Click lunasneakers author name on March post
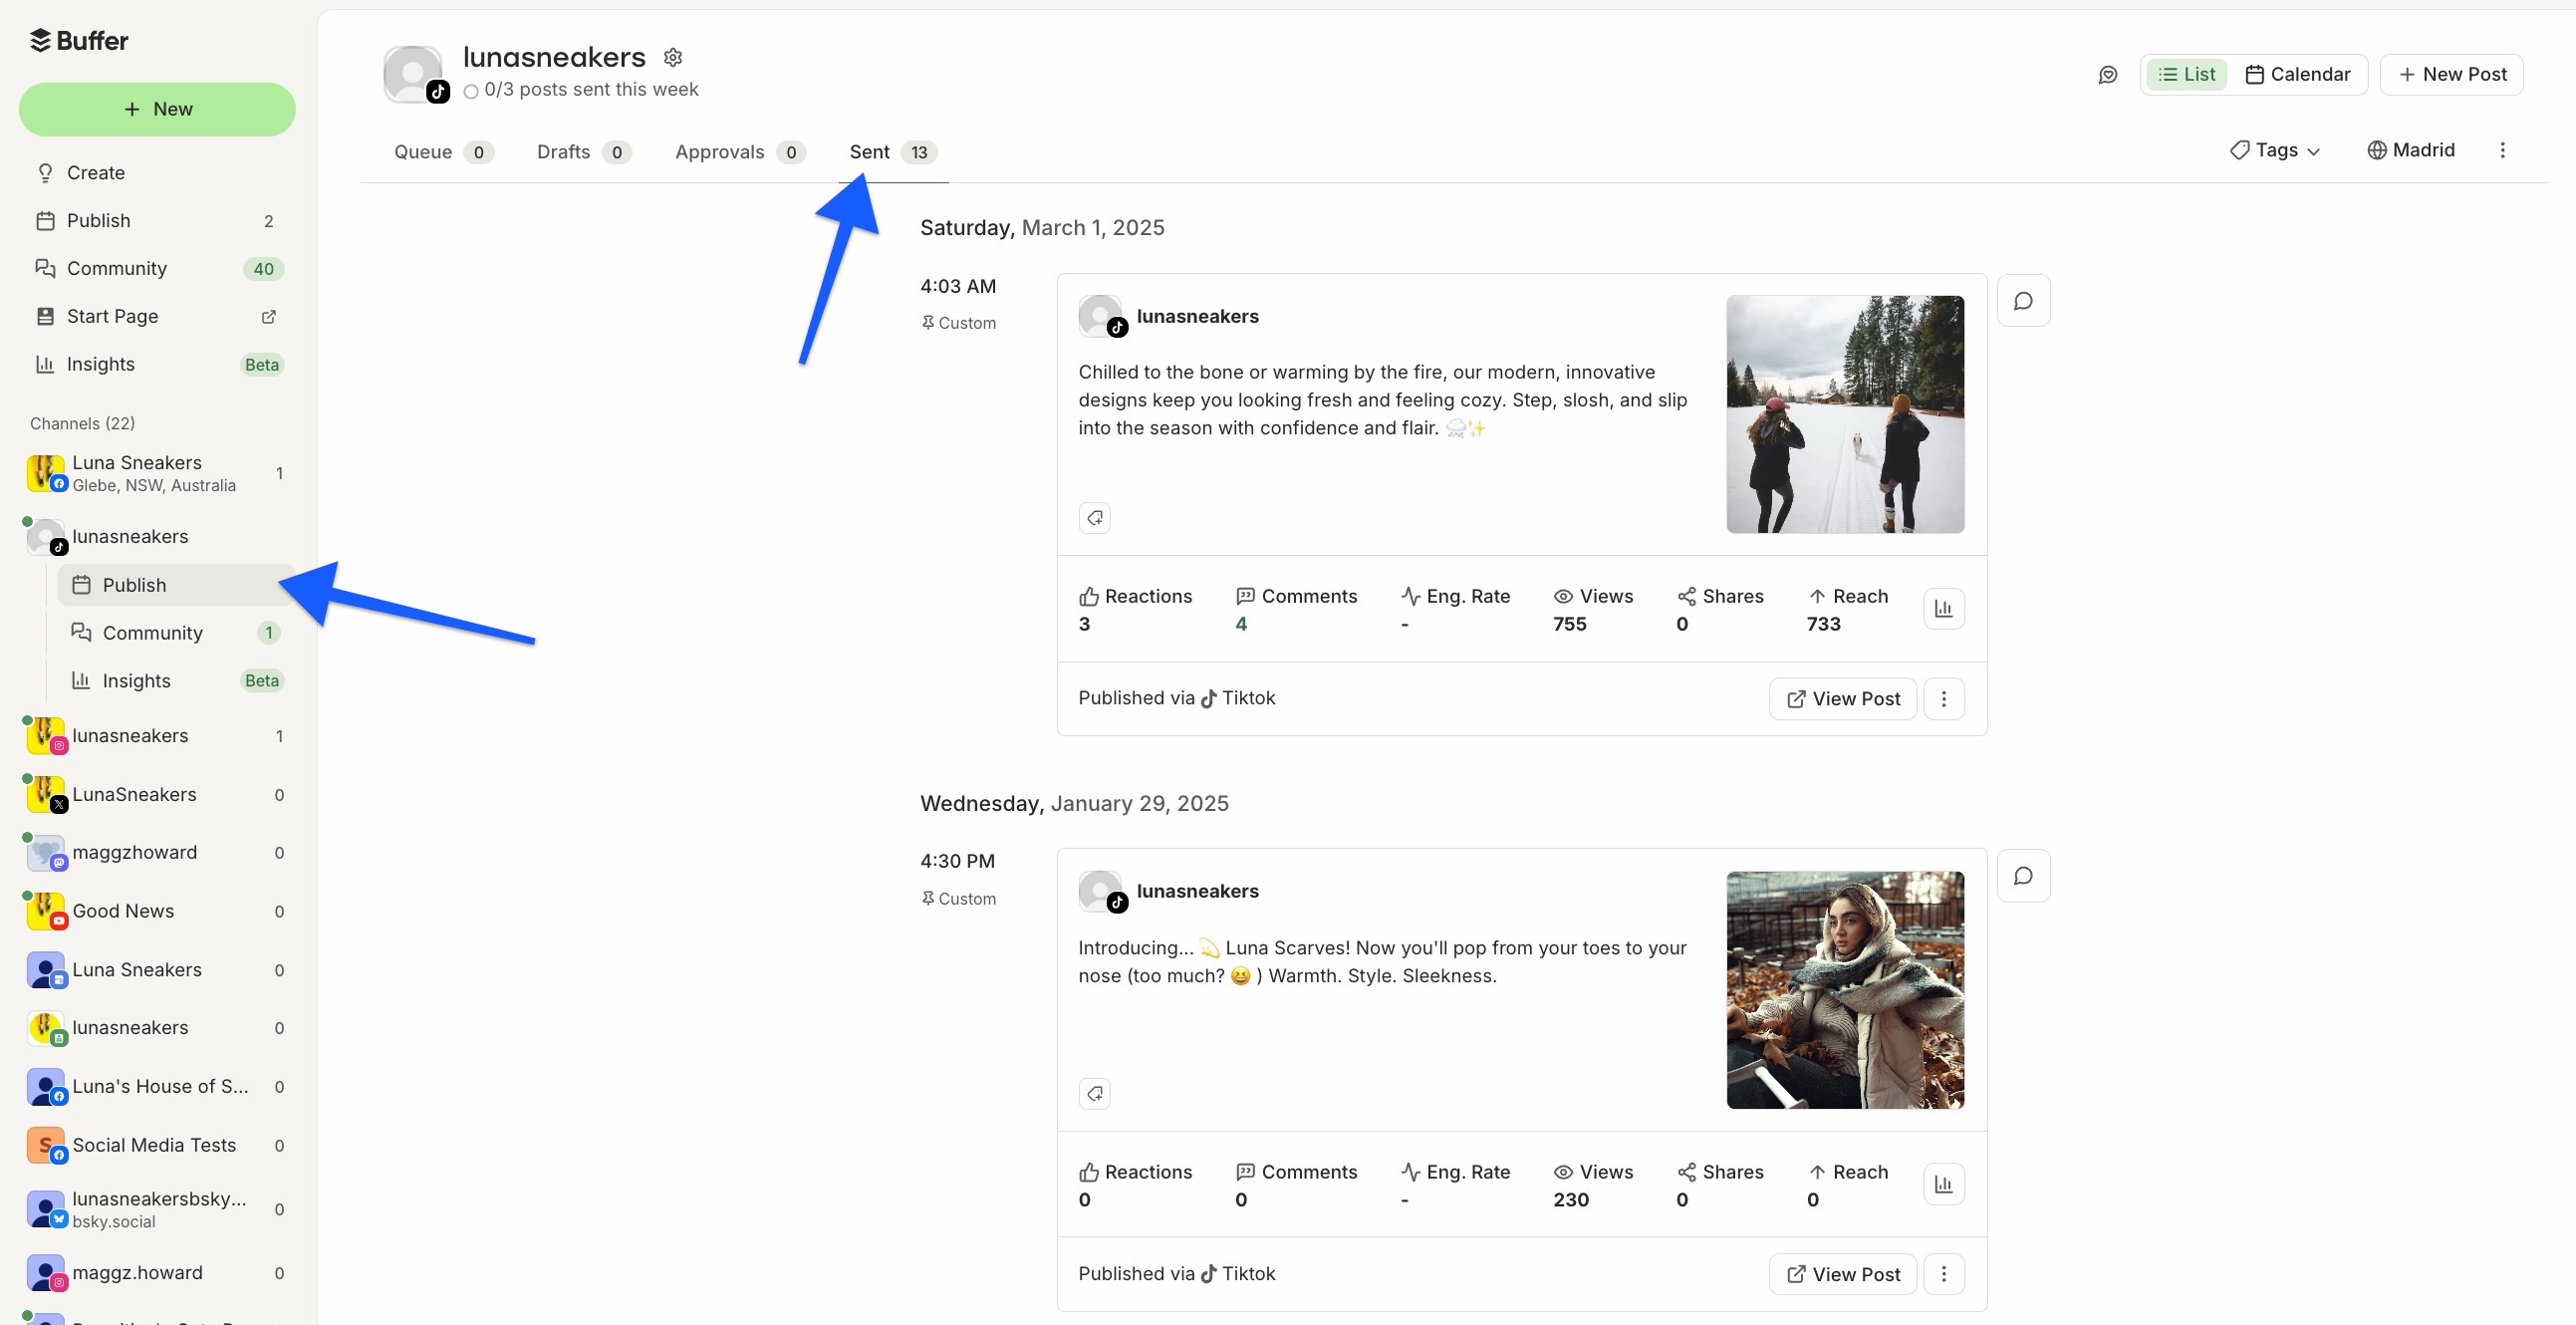Image resolution: width=2576 pixels, height=1325 pixels. click(x=1197, y=317)
